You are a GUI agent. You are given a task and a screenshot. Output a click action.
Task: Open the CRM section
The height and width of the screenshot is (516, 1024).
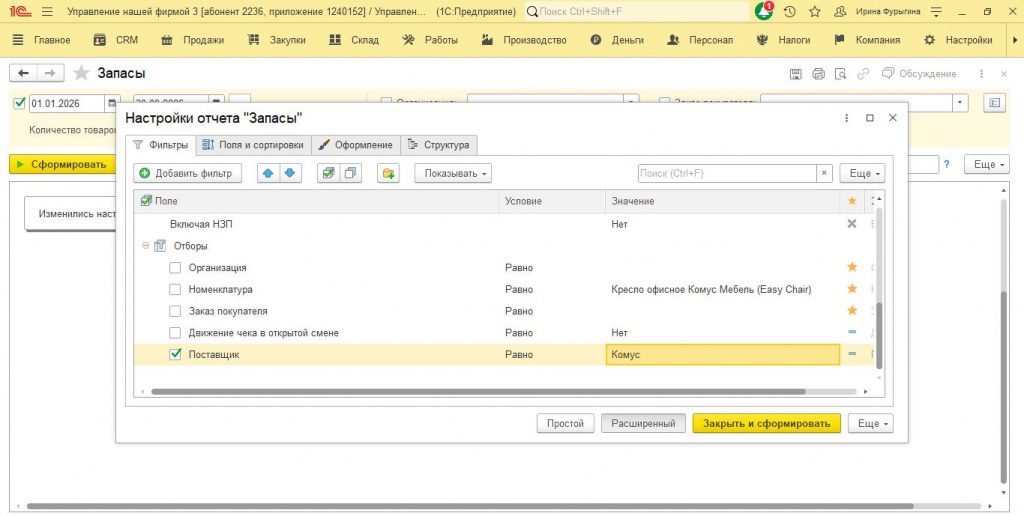116,40
